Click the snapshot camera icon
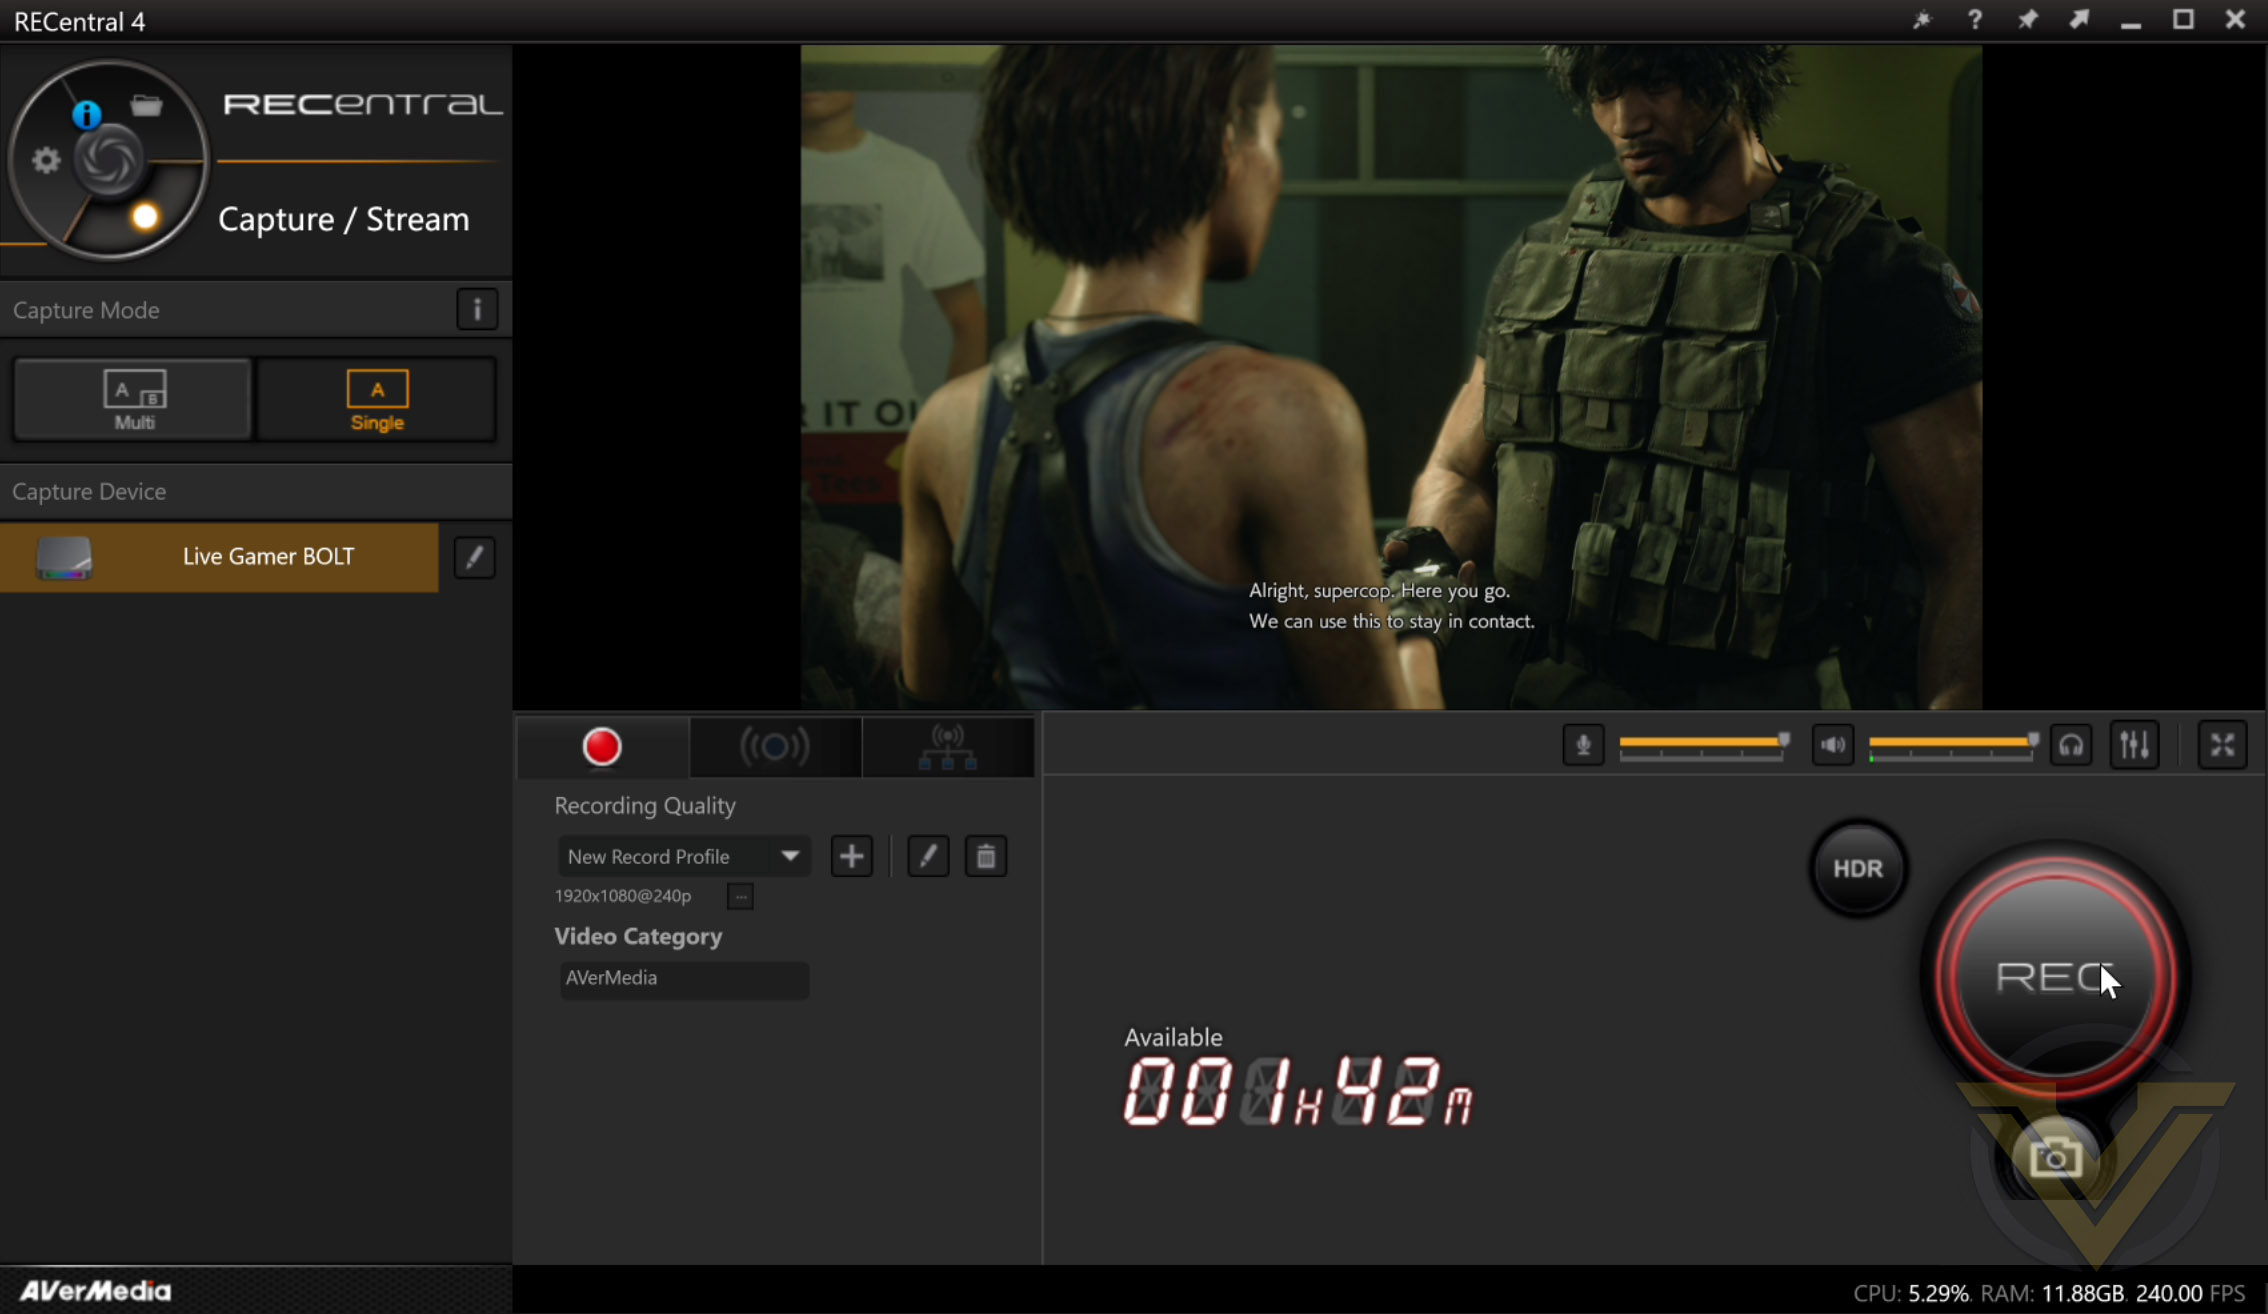This screenshot has width=2268, height=1314. click(2055, 1159)
